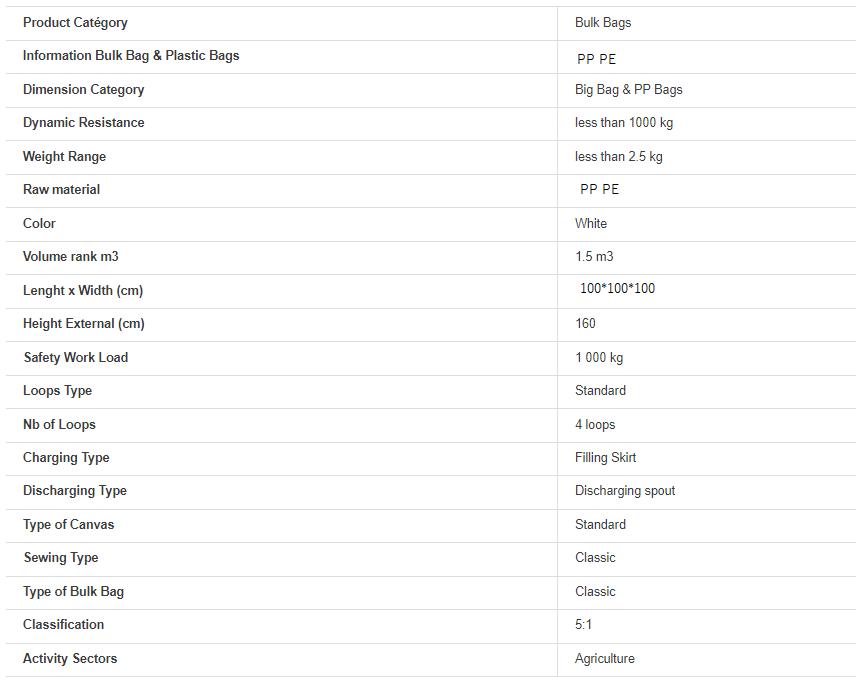Select the Big Bag & PP Bags value

tap(628, 90)
